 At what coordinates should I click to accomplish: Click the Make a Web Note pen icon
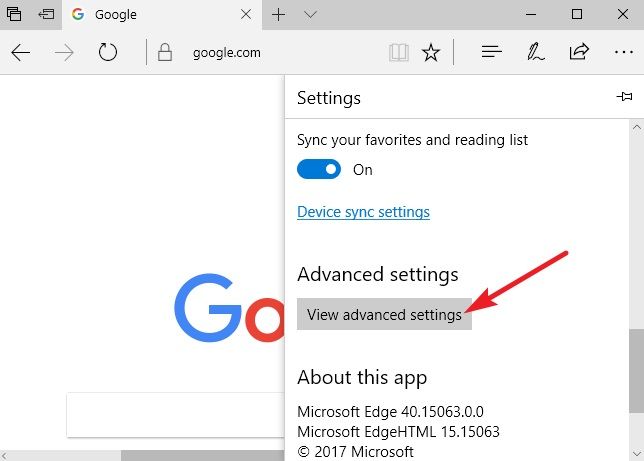point(535,53)
